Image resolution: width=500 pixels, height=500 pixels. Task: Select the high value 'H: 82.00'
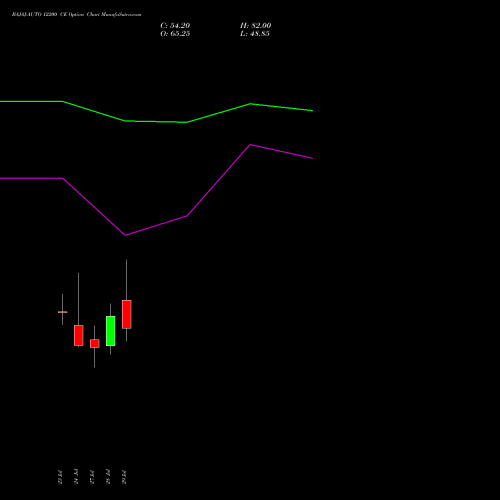pos(255,26)
